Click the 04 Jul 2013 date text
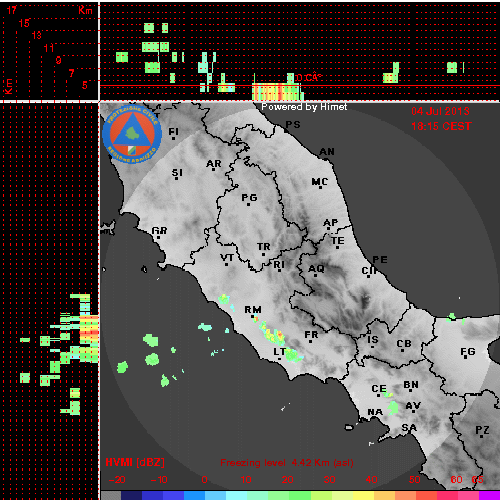The image size is (500, 500). [440, 111]
